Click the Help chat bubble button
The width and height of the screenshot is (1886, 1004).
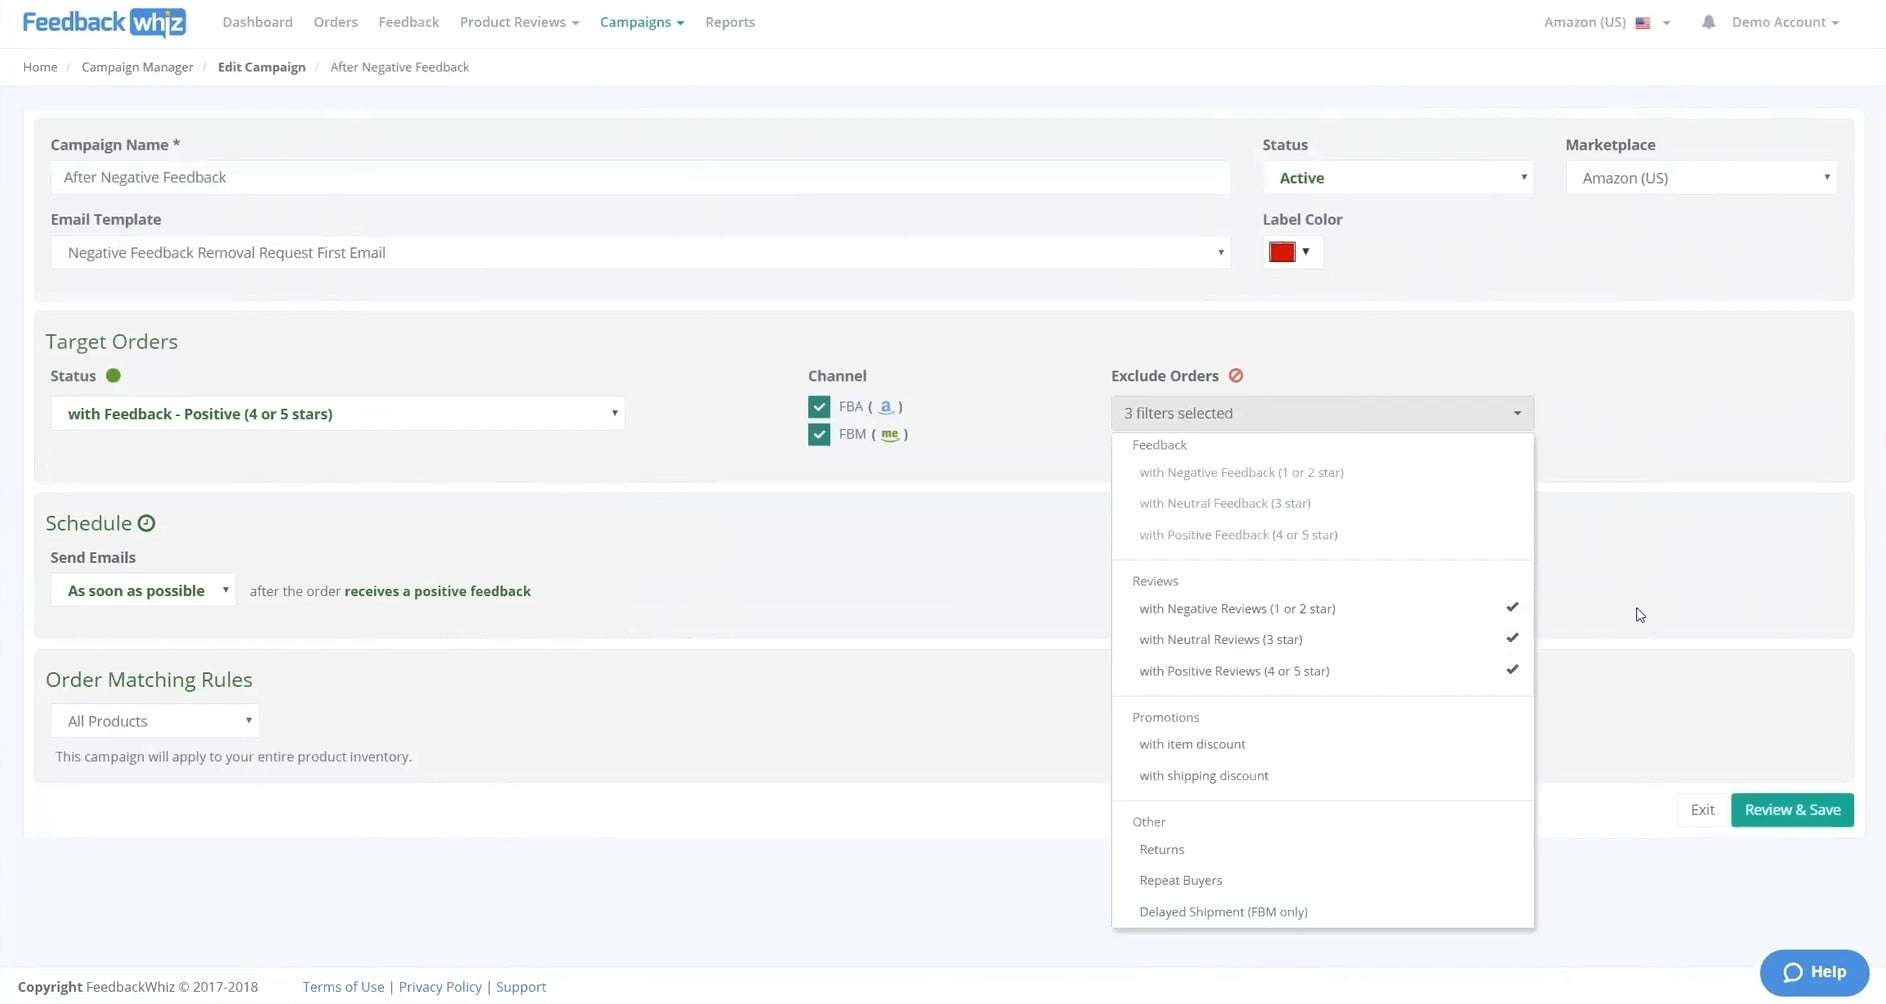[1814, 972]
